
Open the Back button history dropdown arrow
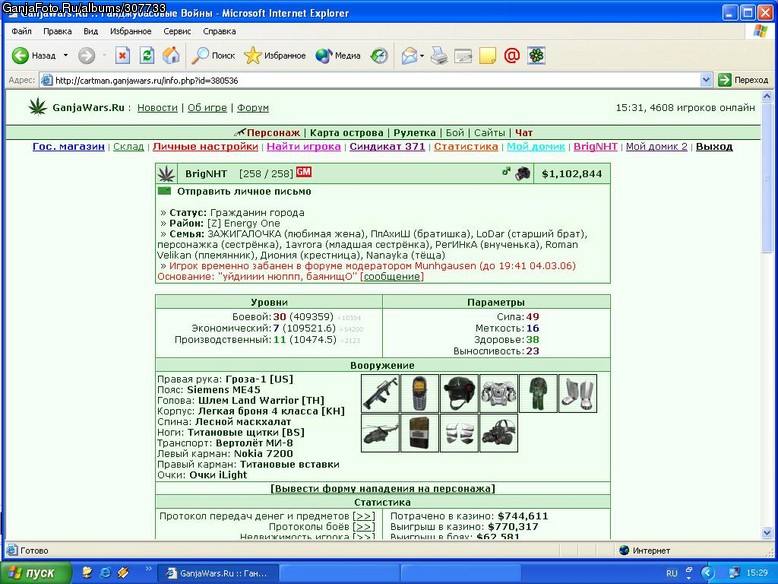coord(65,56)
